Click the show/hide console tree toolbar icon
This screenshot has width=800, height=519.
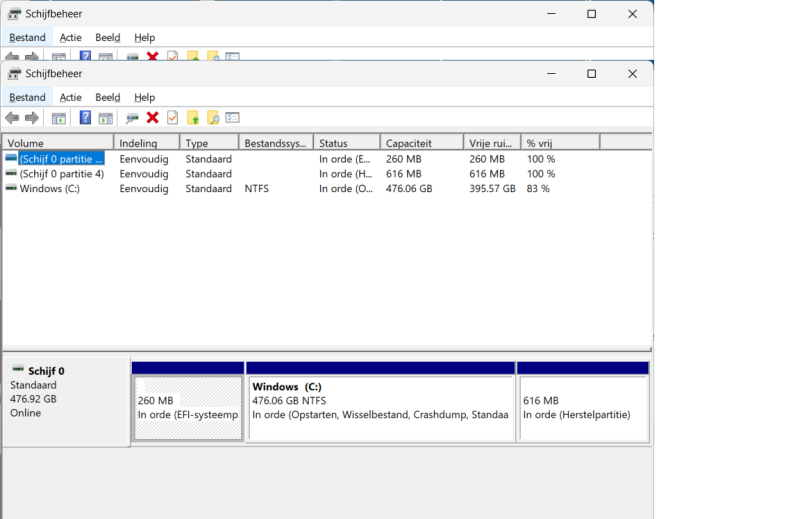click(59, 118)
